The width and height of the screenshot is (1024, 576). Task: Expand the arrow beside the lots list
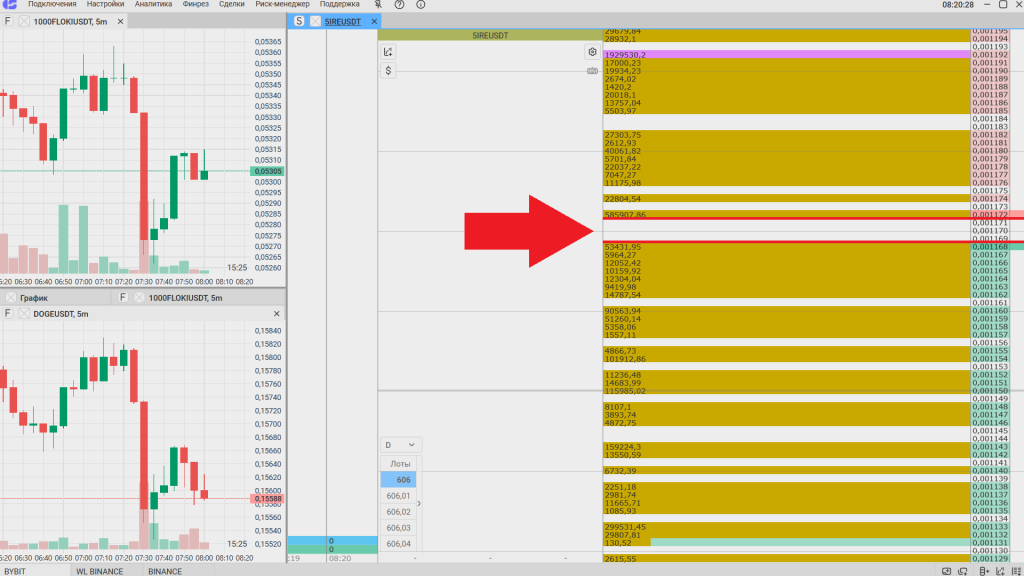(419, 503)
